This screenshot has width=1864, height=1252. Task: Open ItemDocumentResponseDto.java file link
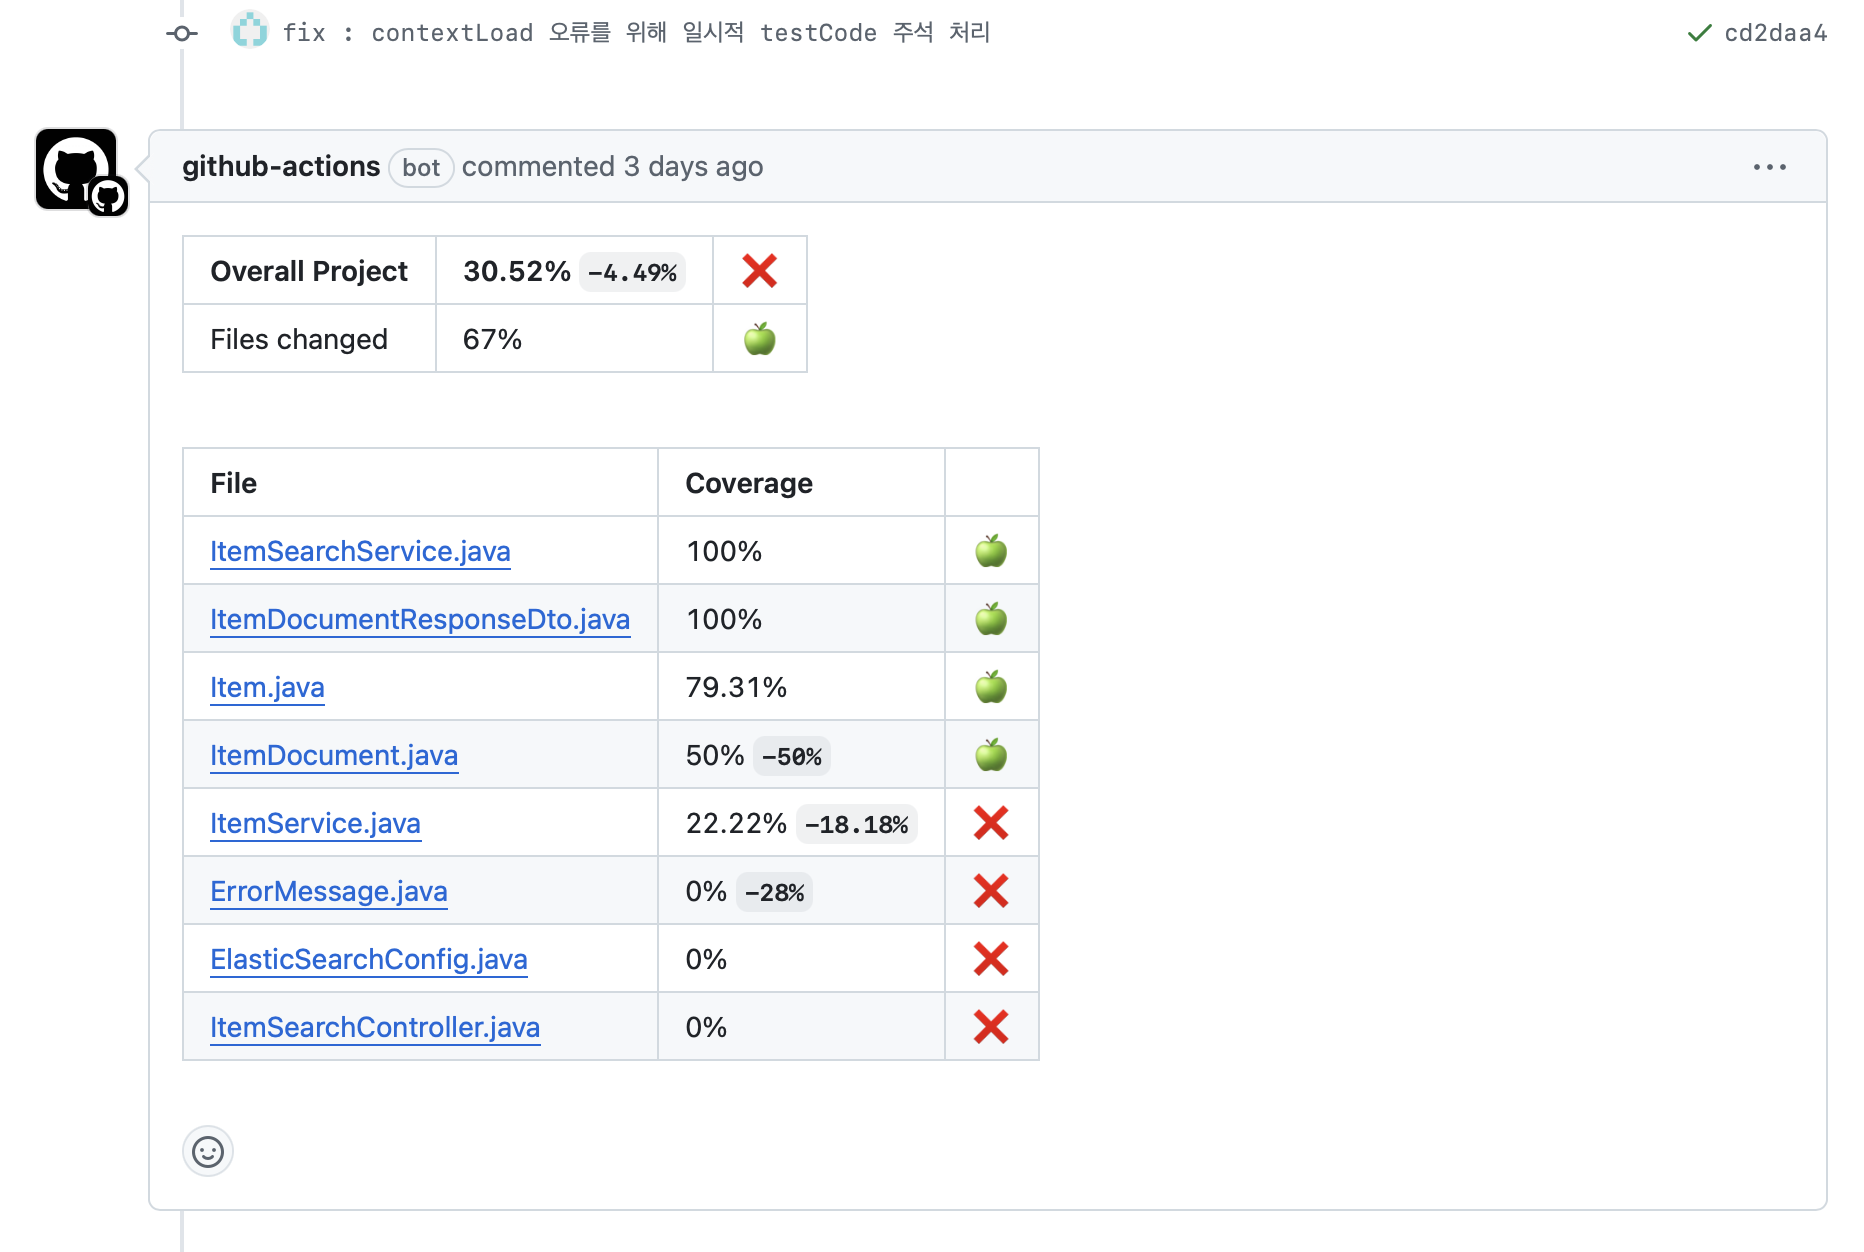[x=420, y=619]
